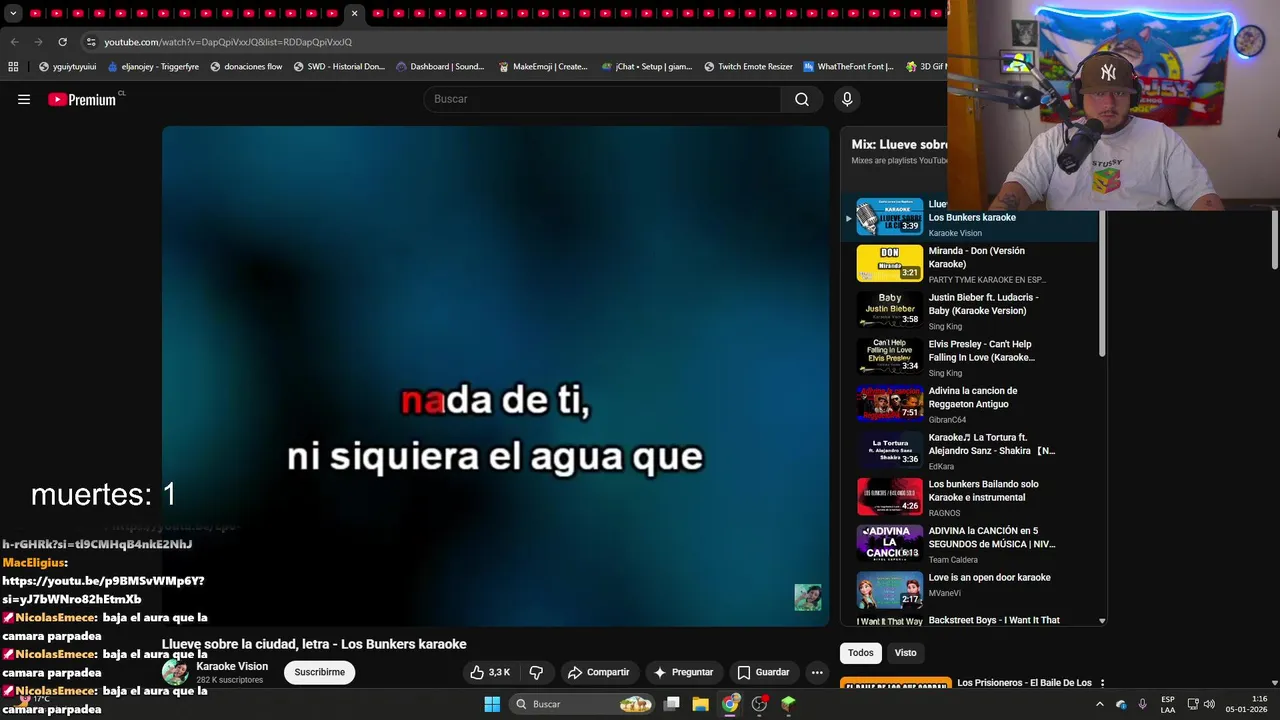Play Justin Bieber Baby karaoke thumbnail

click(x=890, y=310)
